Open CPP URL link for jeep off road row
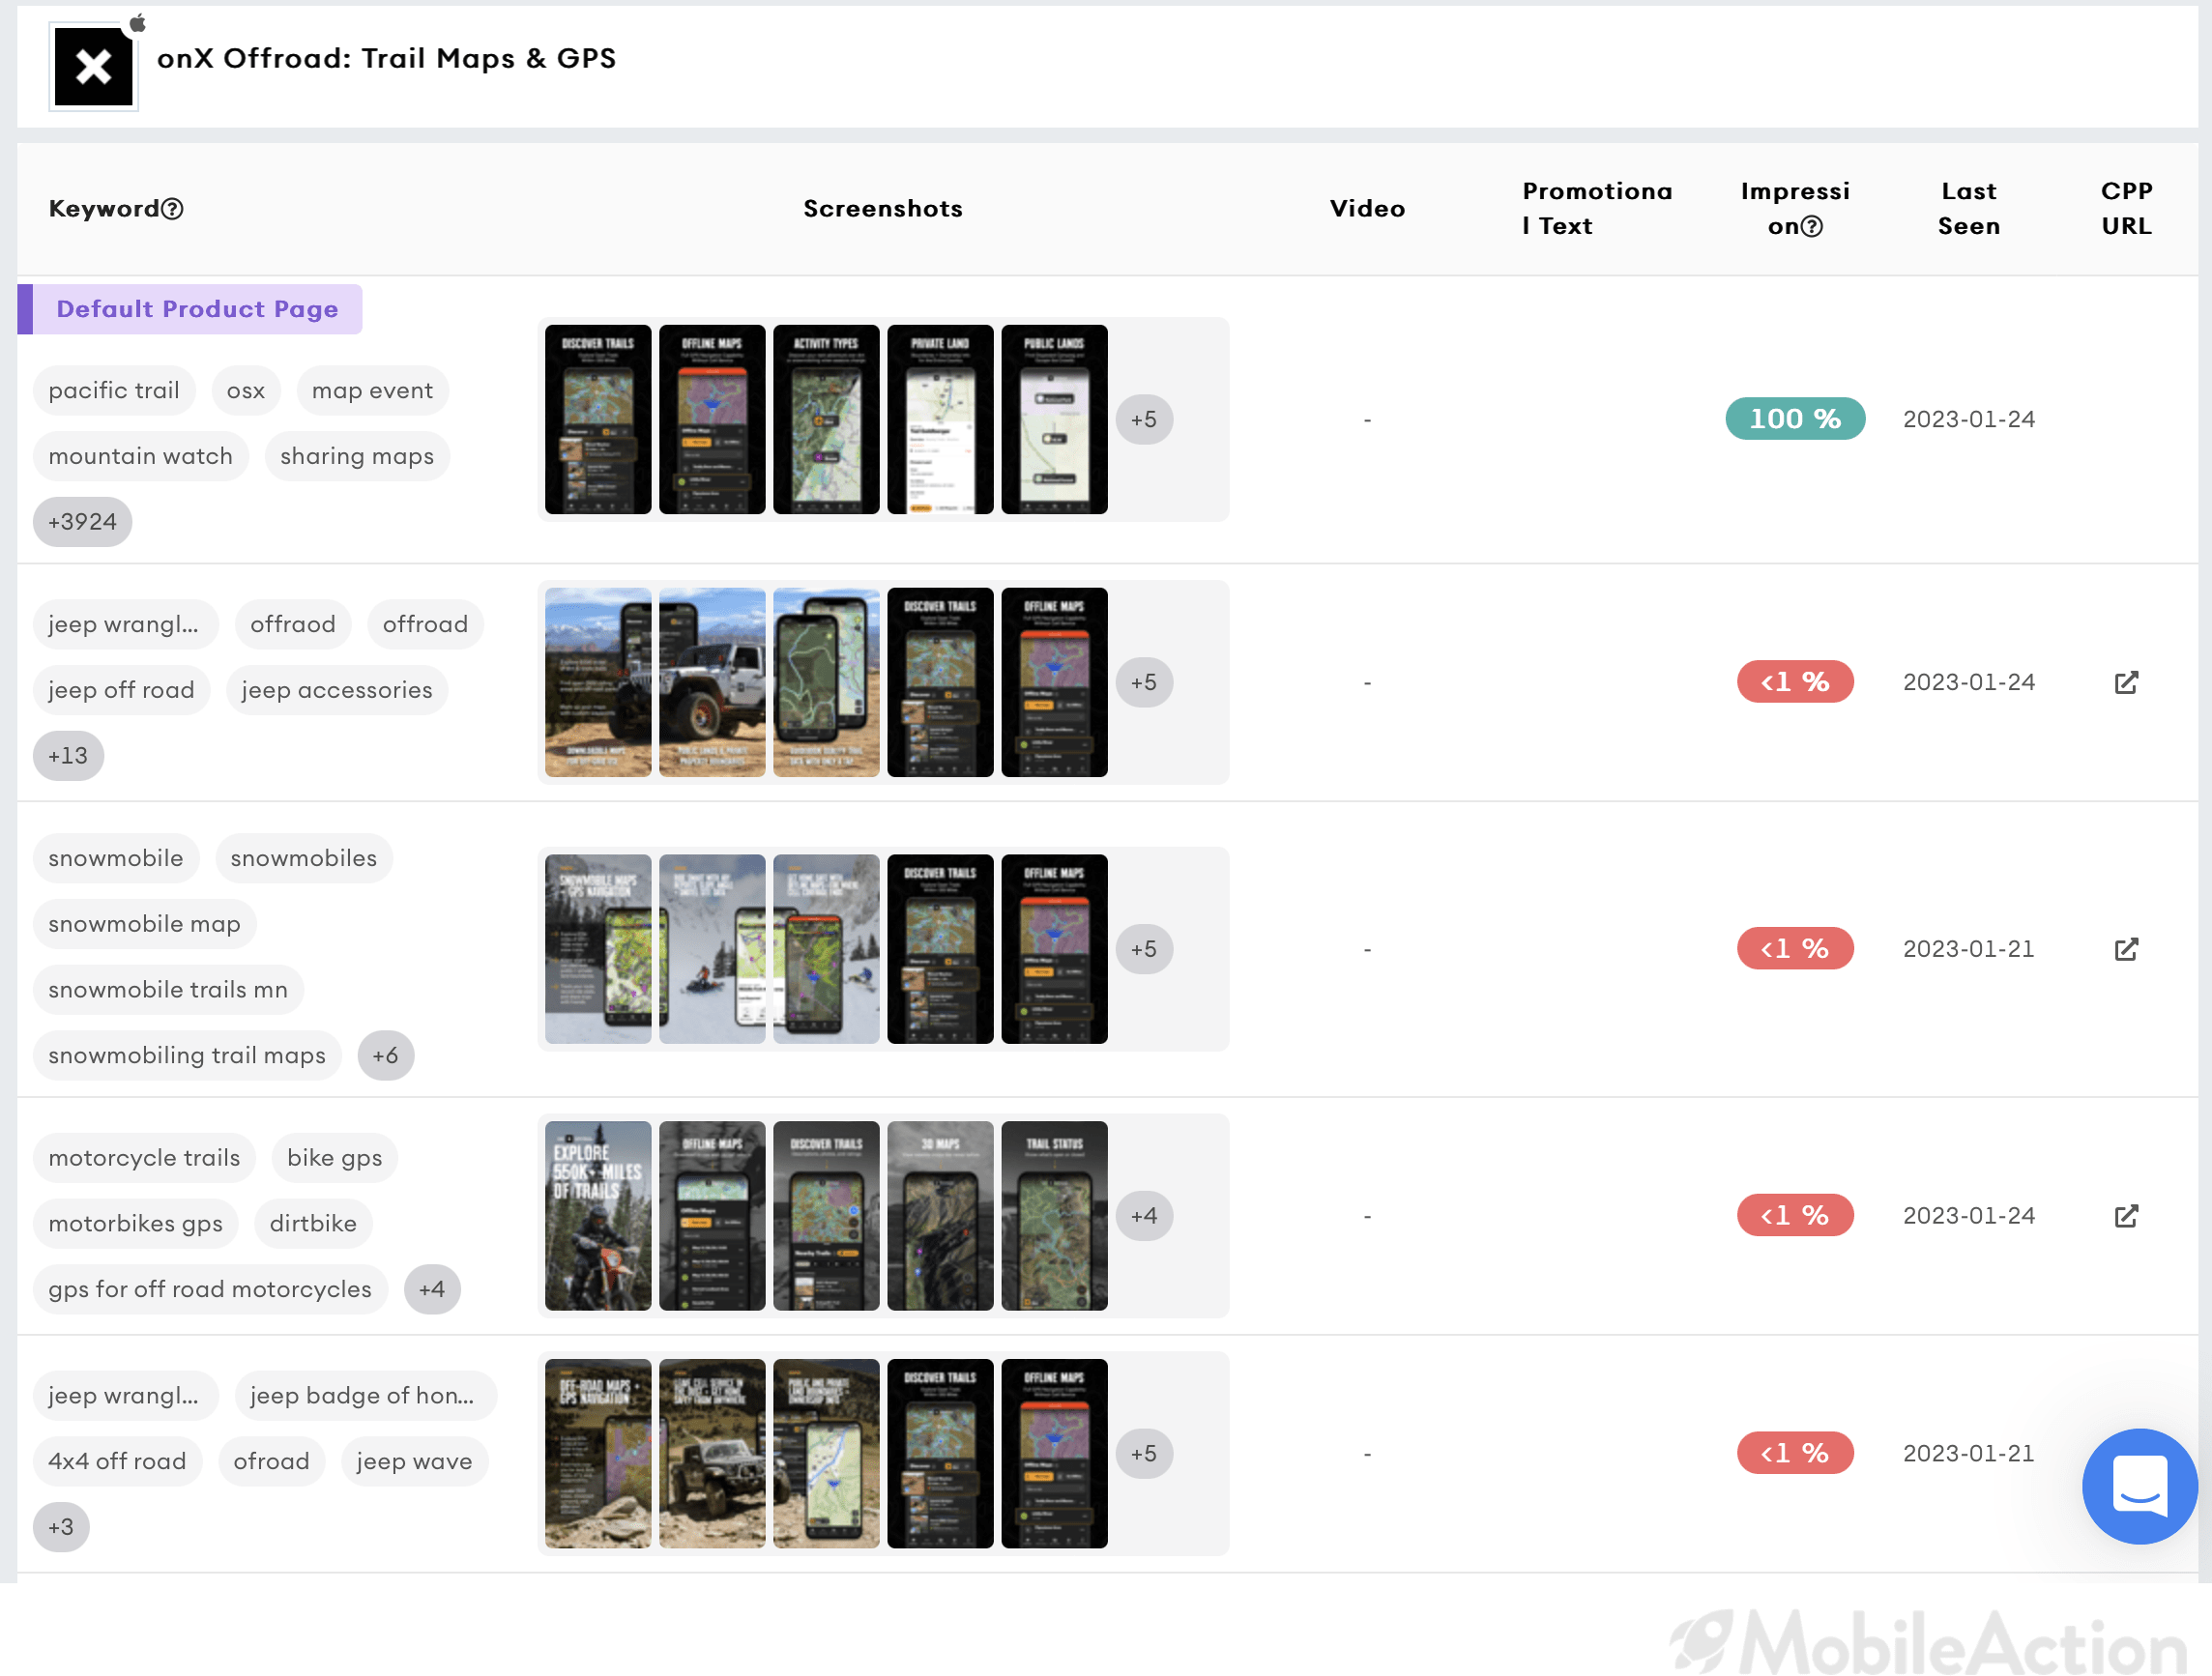Viewport: 2212px width, 1676px height. [x=2125, y=682]
